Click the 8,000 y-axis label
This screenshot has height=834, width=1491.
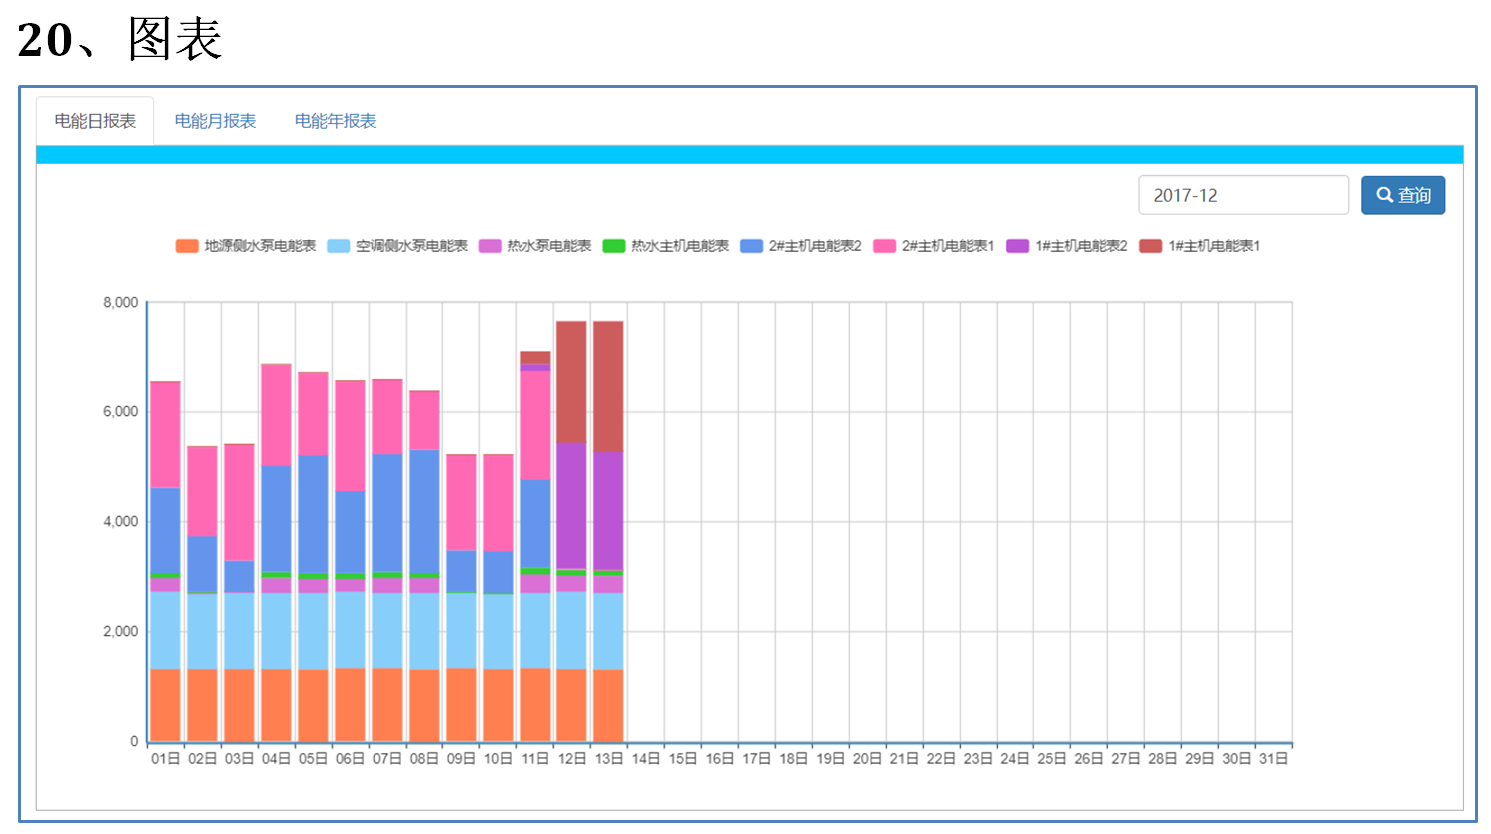[x=120, y=302]
